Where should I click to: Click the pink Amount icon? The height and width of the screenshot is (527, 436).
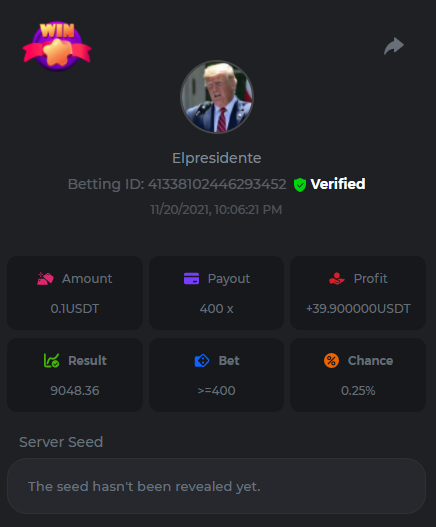click(x=45, y=279)
